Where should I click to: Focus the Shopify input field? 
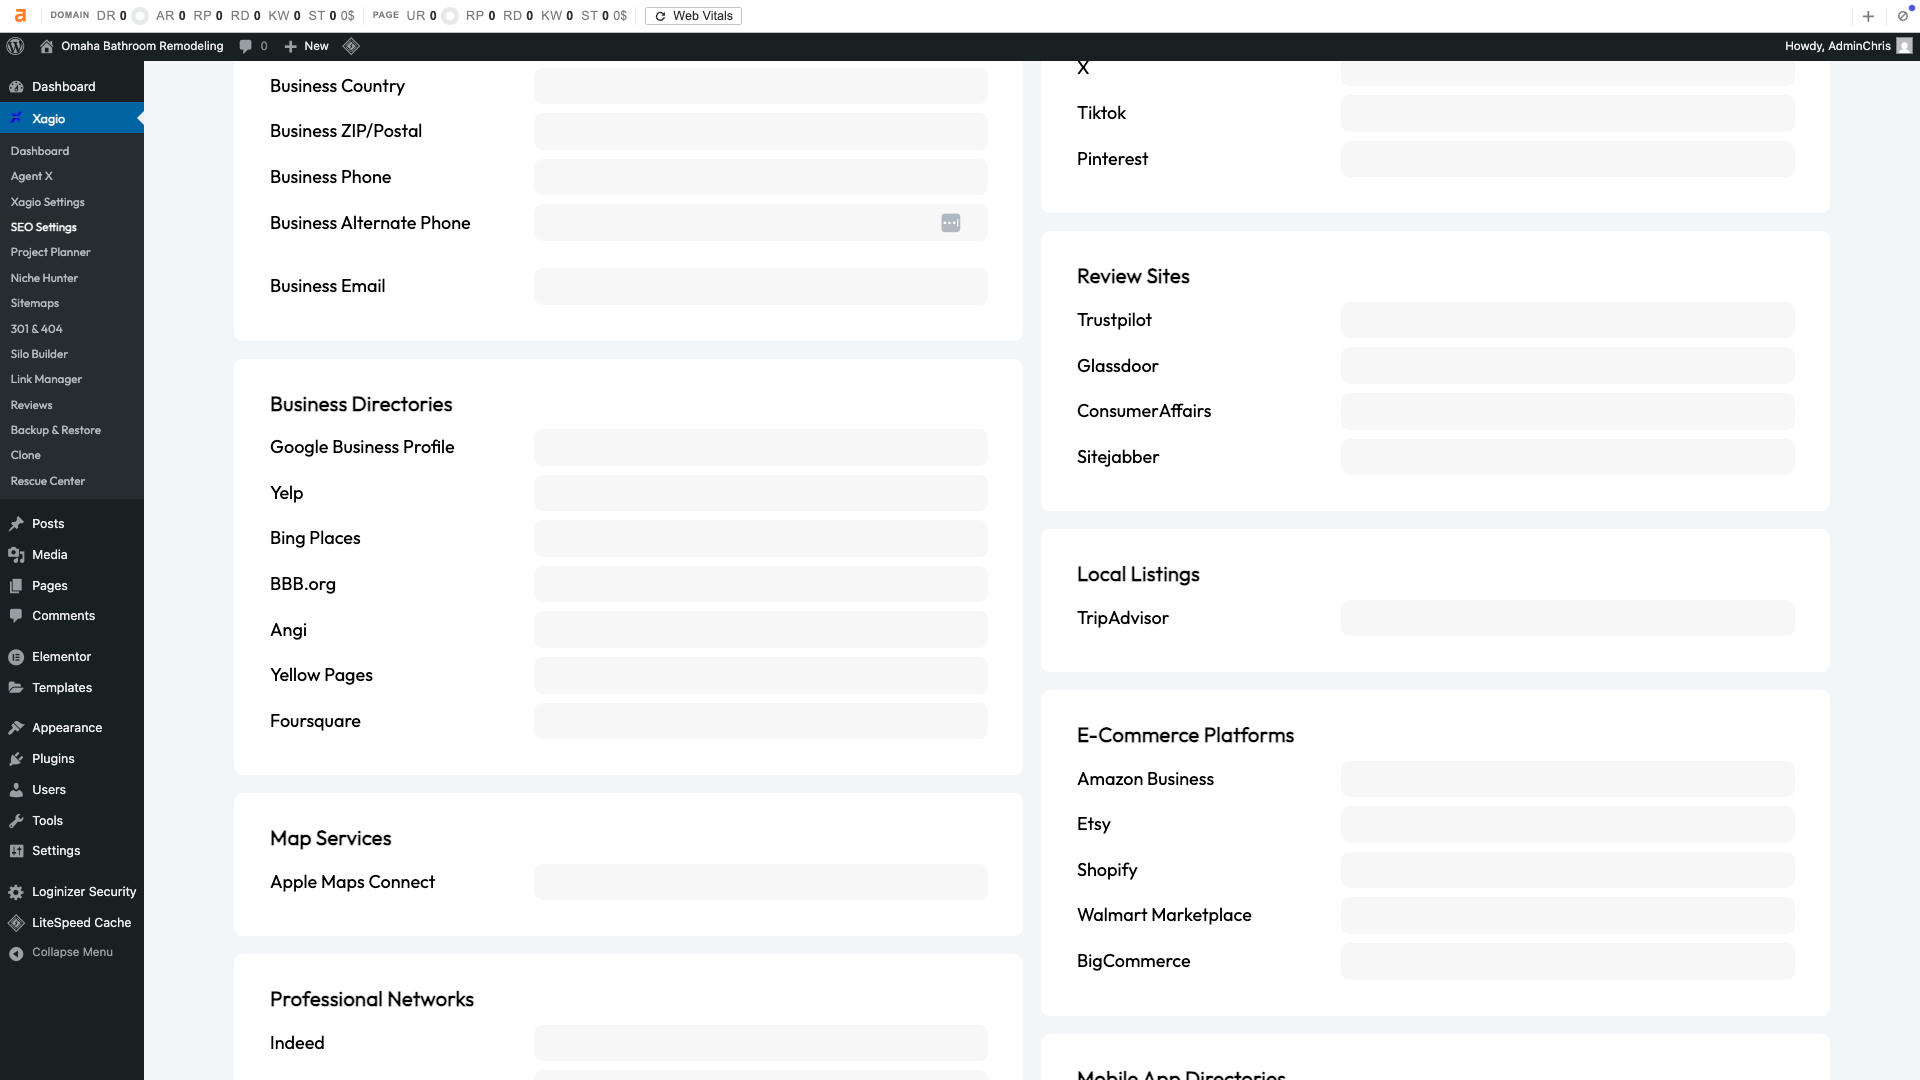1567,870
